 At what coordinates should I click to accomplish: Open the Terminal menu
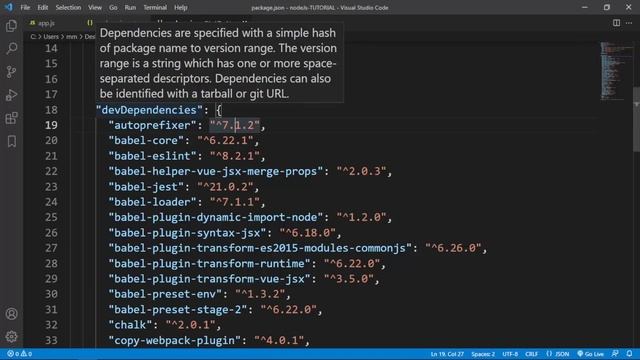pyautogui.click(x=155, y=7)
